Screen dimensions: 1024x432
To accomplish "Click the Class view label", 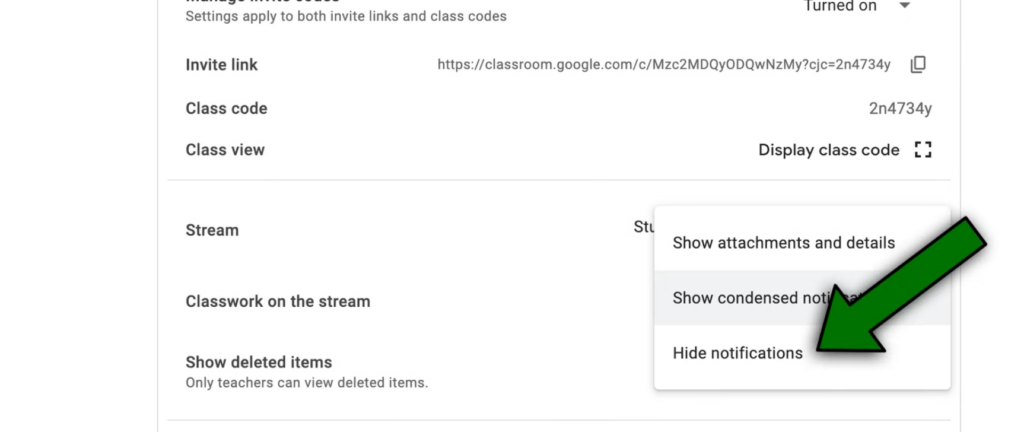I will 225,150.
